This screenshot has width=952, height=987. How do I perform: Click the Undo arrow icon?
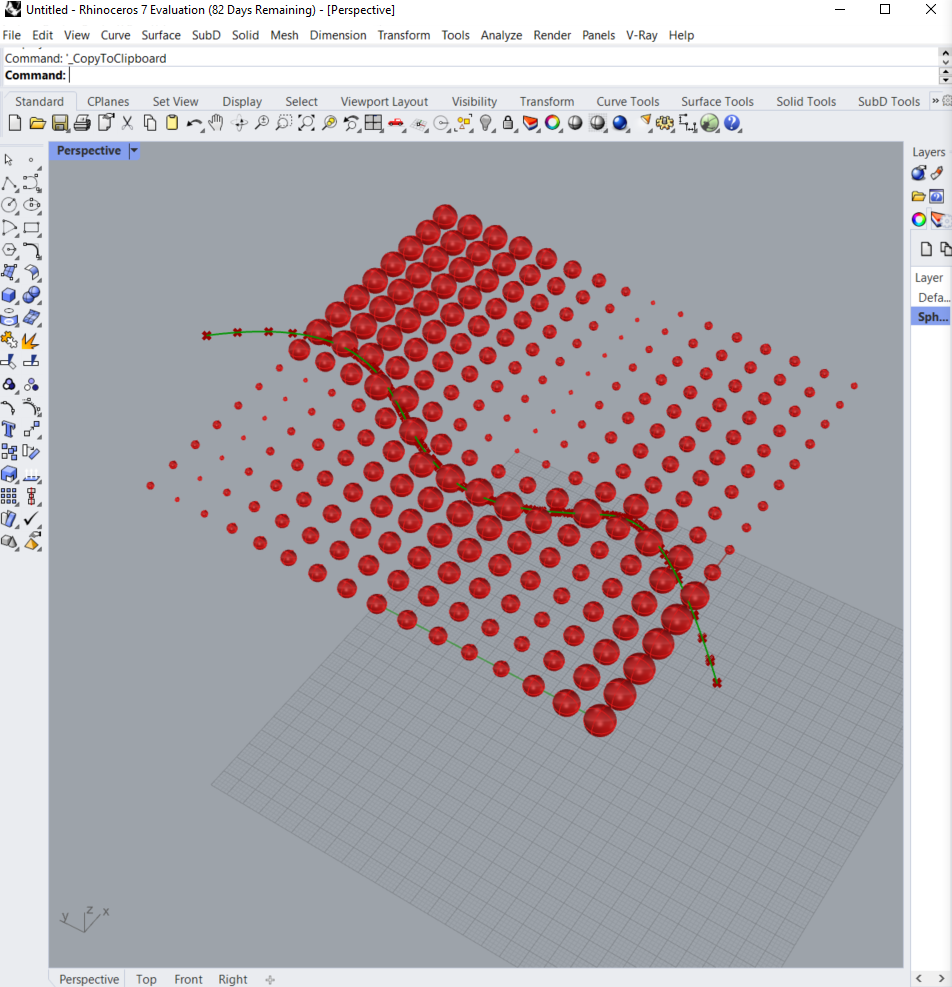(x=194, y=123)
